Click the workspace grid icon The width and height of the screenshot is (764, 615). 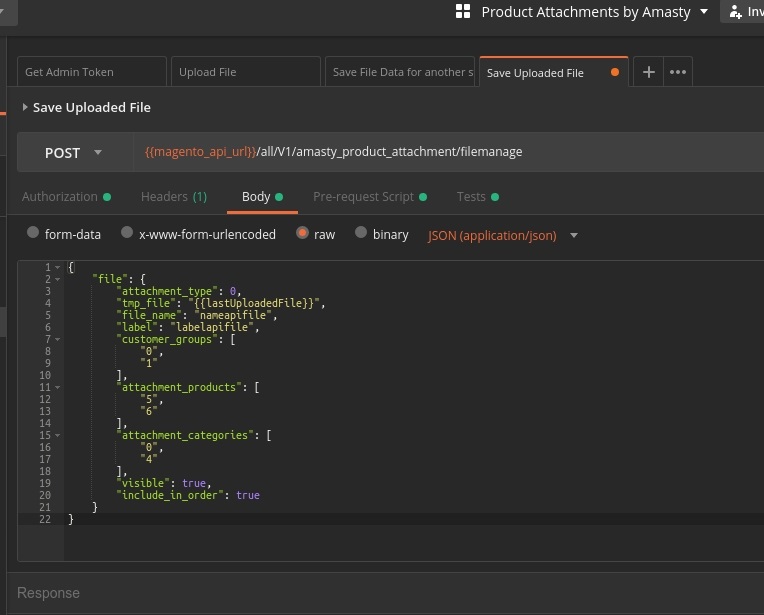462,12
